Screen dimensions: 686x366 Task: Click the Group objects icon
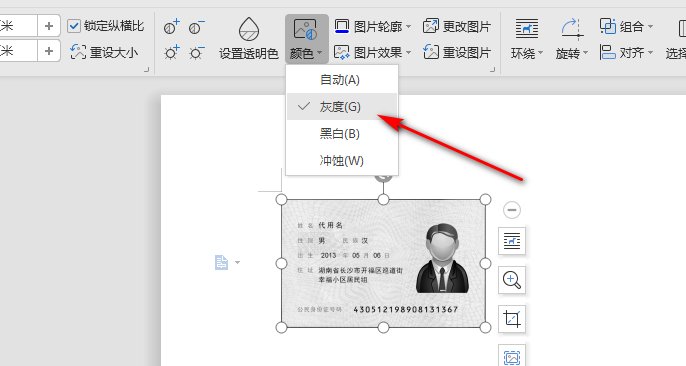click(x=608, y=26)
